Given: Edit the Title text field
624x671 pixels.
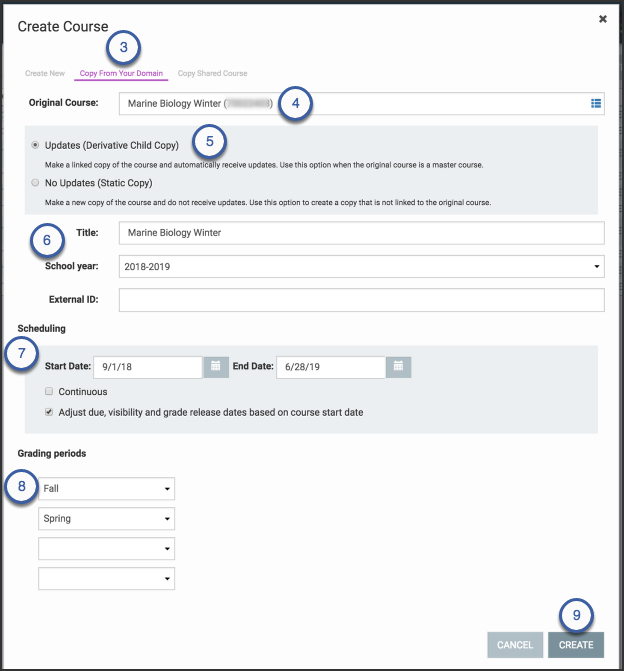Looking at the screenshot, I should pyautogui.click(x=362, y=233).
